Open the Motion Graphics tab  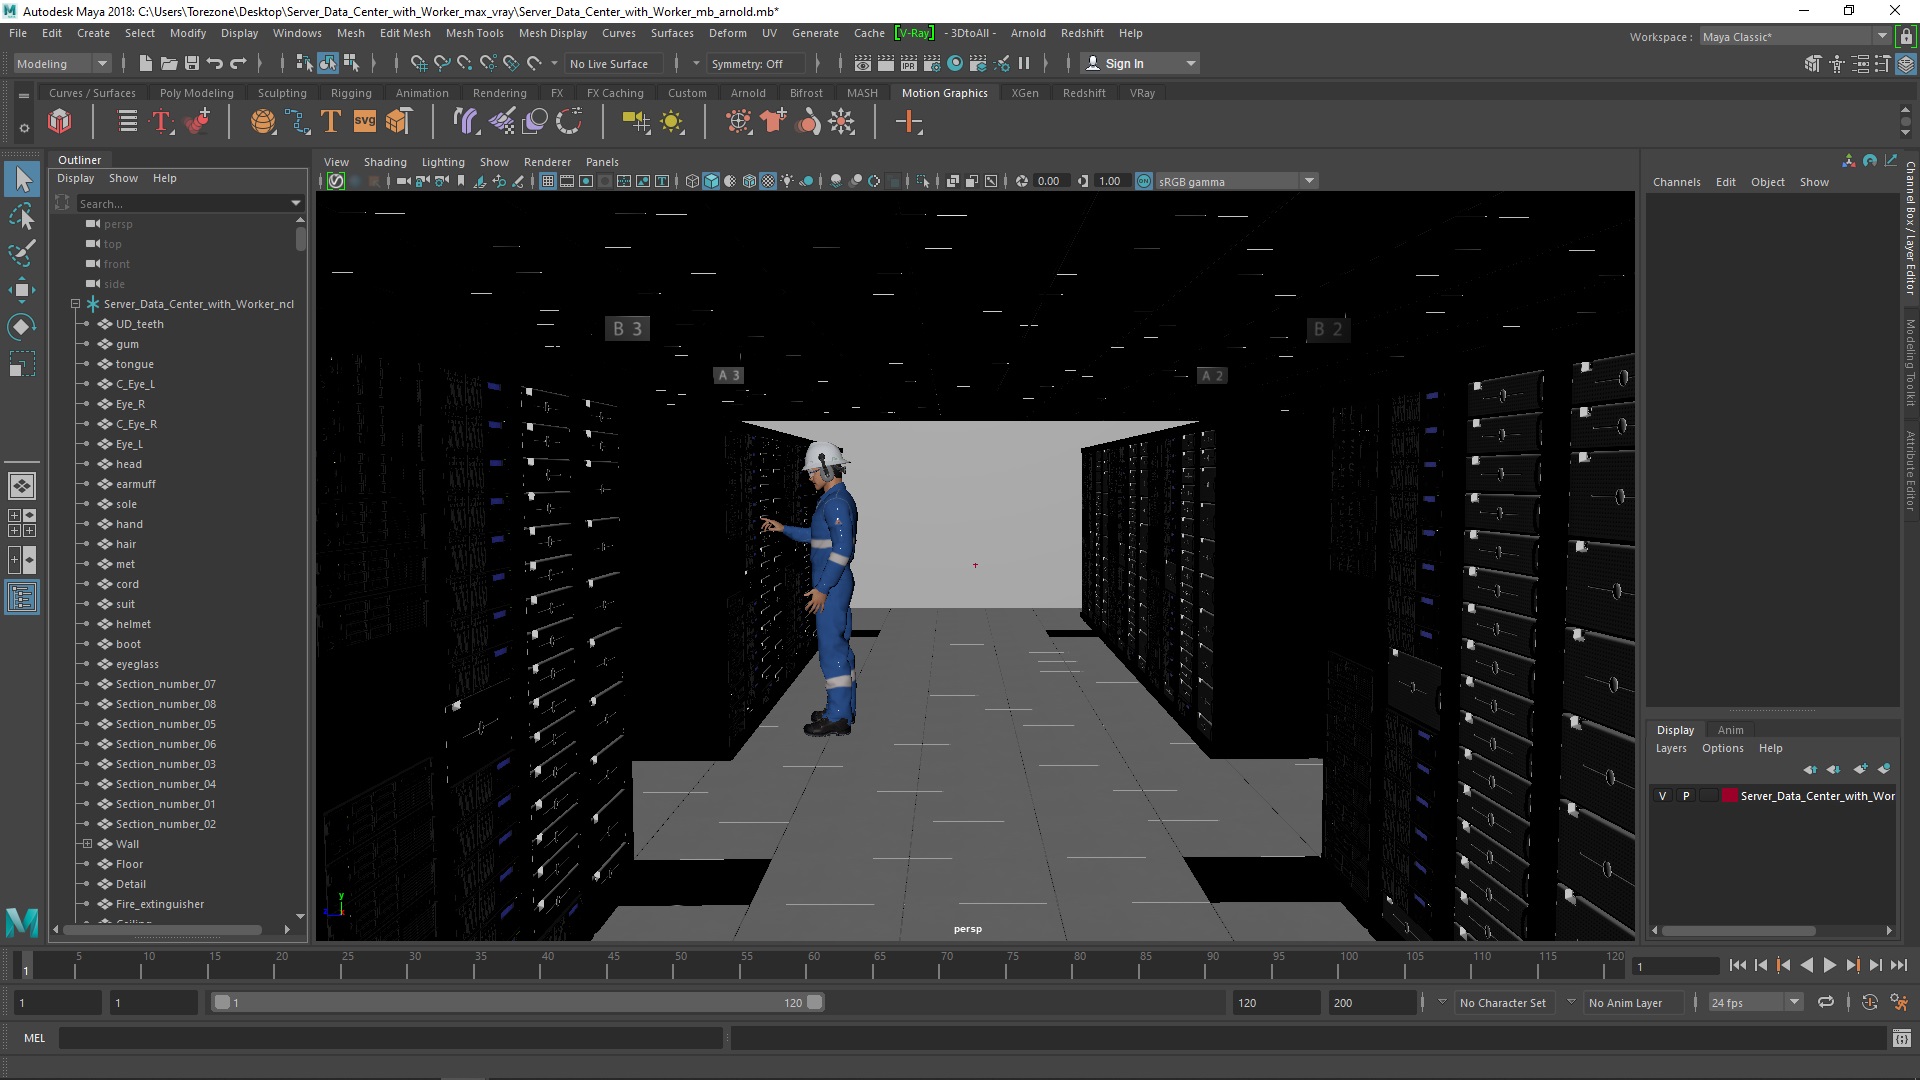944,92
